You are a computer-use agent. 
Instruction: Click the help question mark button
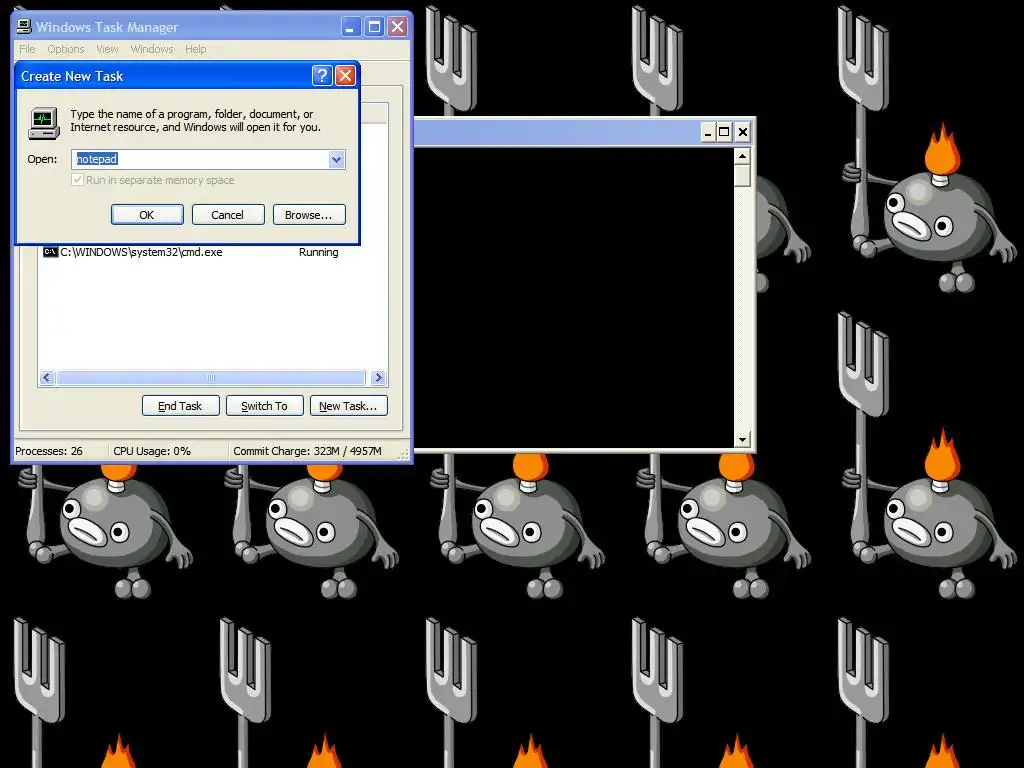coord(322,76)
